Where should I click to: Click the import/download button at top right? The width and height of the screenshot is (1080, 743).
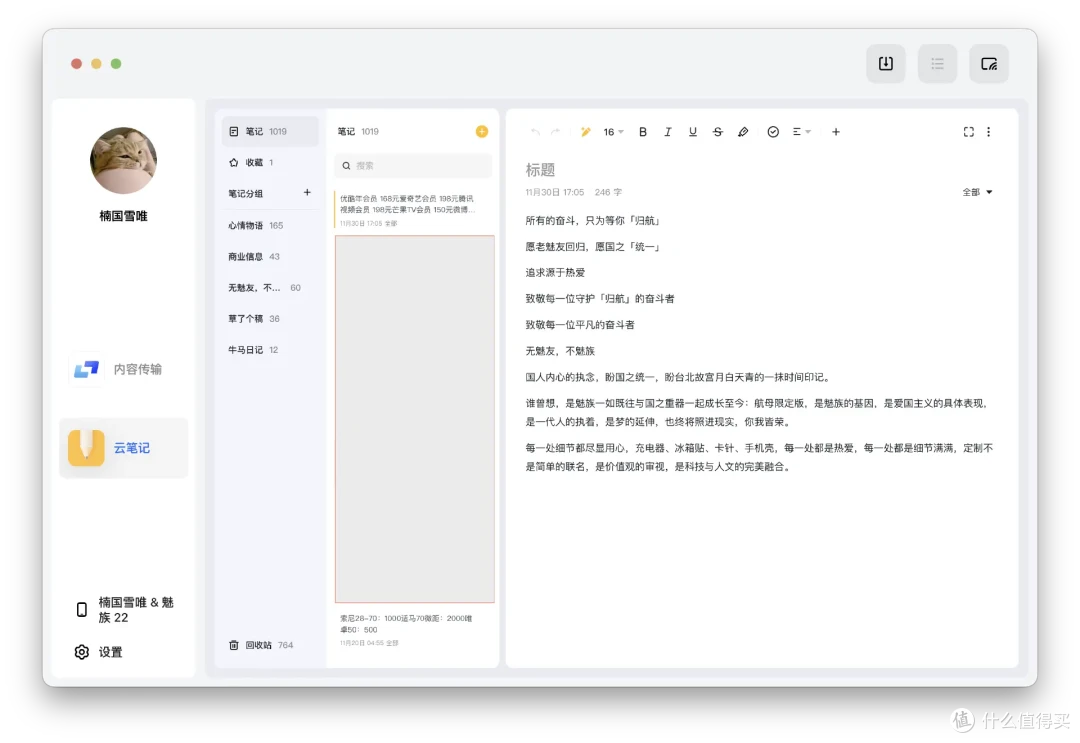pyautogui.click(x=886, y=63)
